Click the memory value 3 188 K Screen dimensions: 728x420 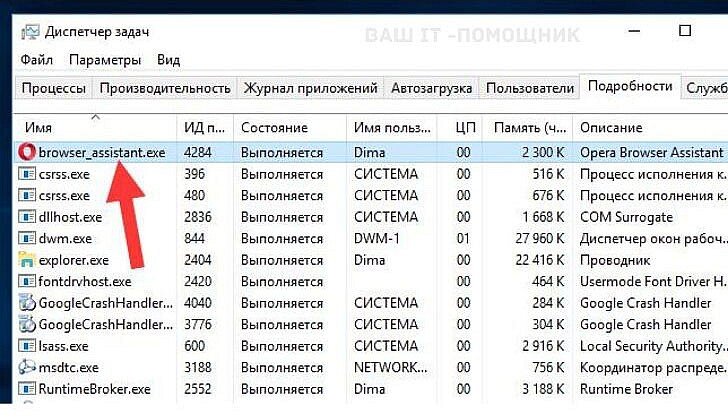tap(543, 389)
